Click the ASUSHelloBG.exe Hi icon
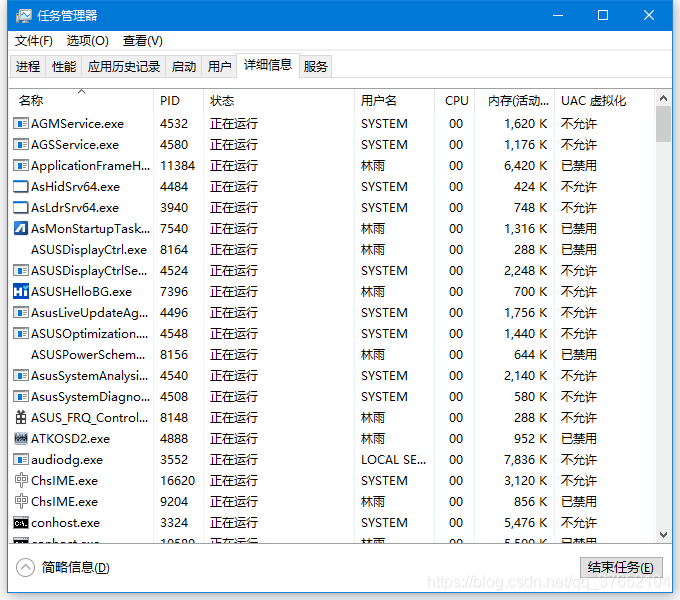The image size is (680, 600). click(x=21, y=291)
